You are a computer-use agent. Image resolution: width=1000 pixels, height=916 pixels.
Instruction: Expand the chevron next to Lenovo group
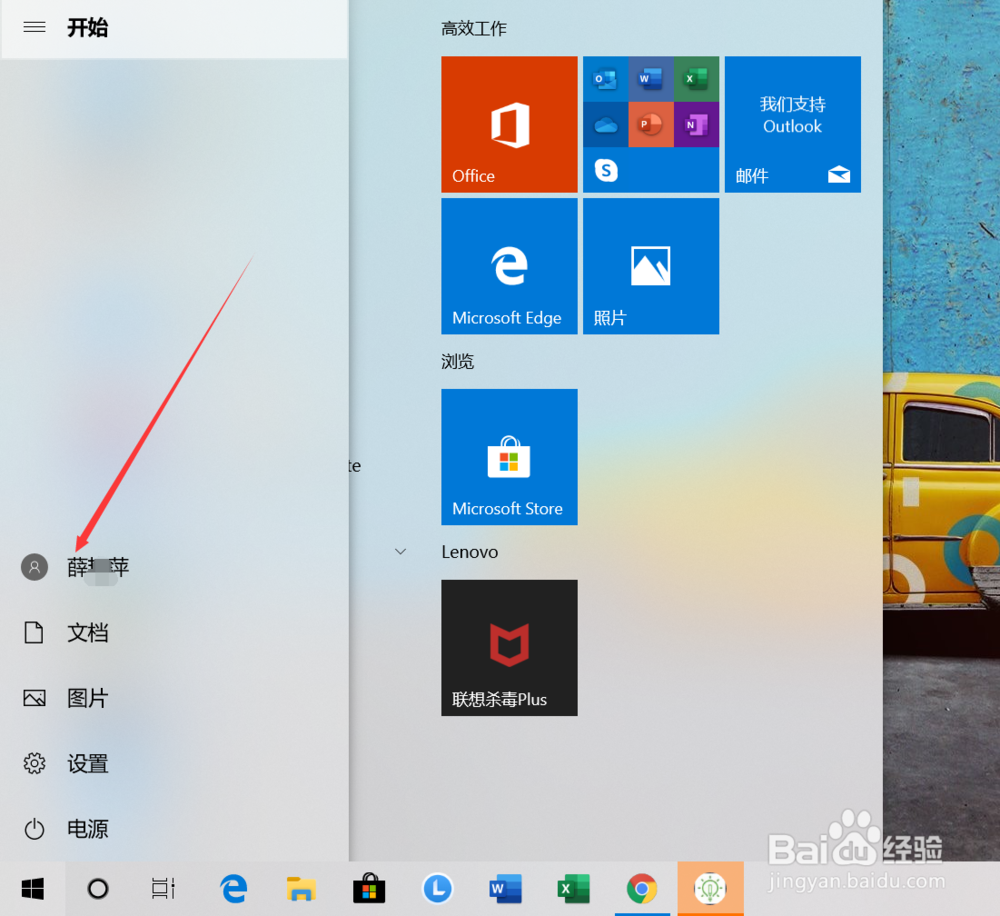[x=401, y=552]
